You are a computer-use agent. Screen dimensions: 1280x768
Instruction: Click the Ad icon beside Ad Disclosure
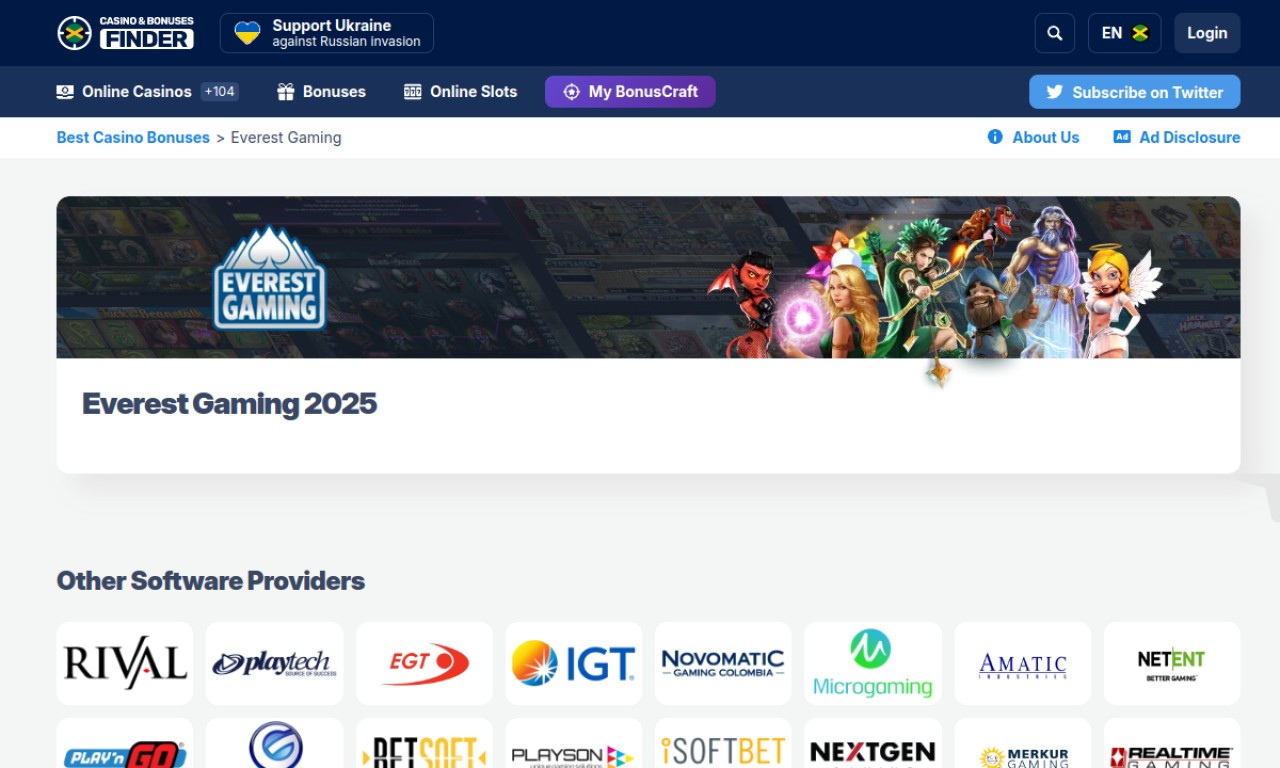point(1122,137)
